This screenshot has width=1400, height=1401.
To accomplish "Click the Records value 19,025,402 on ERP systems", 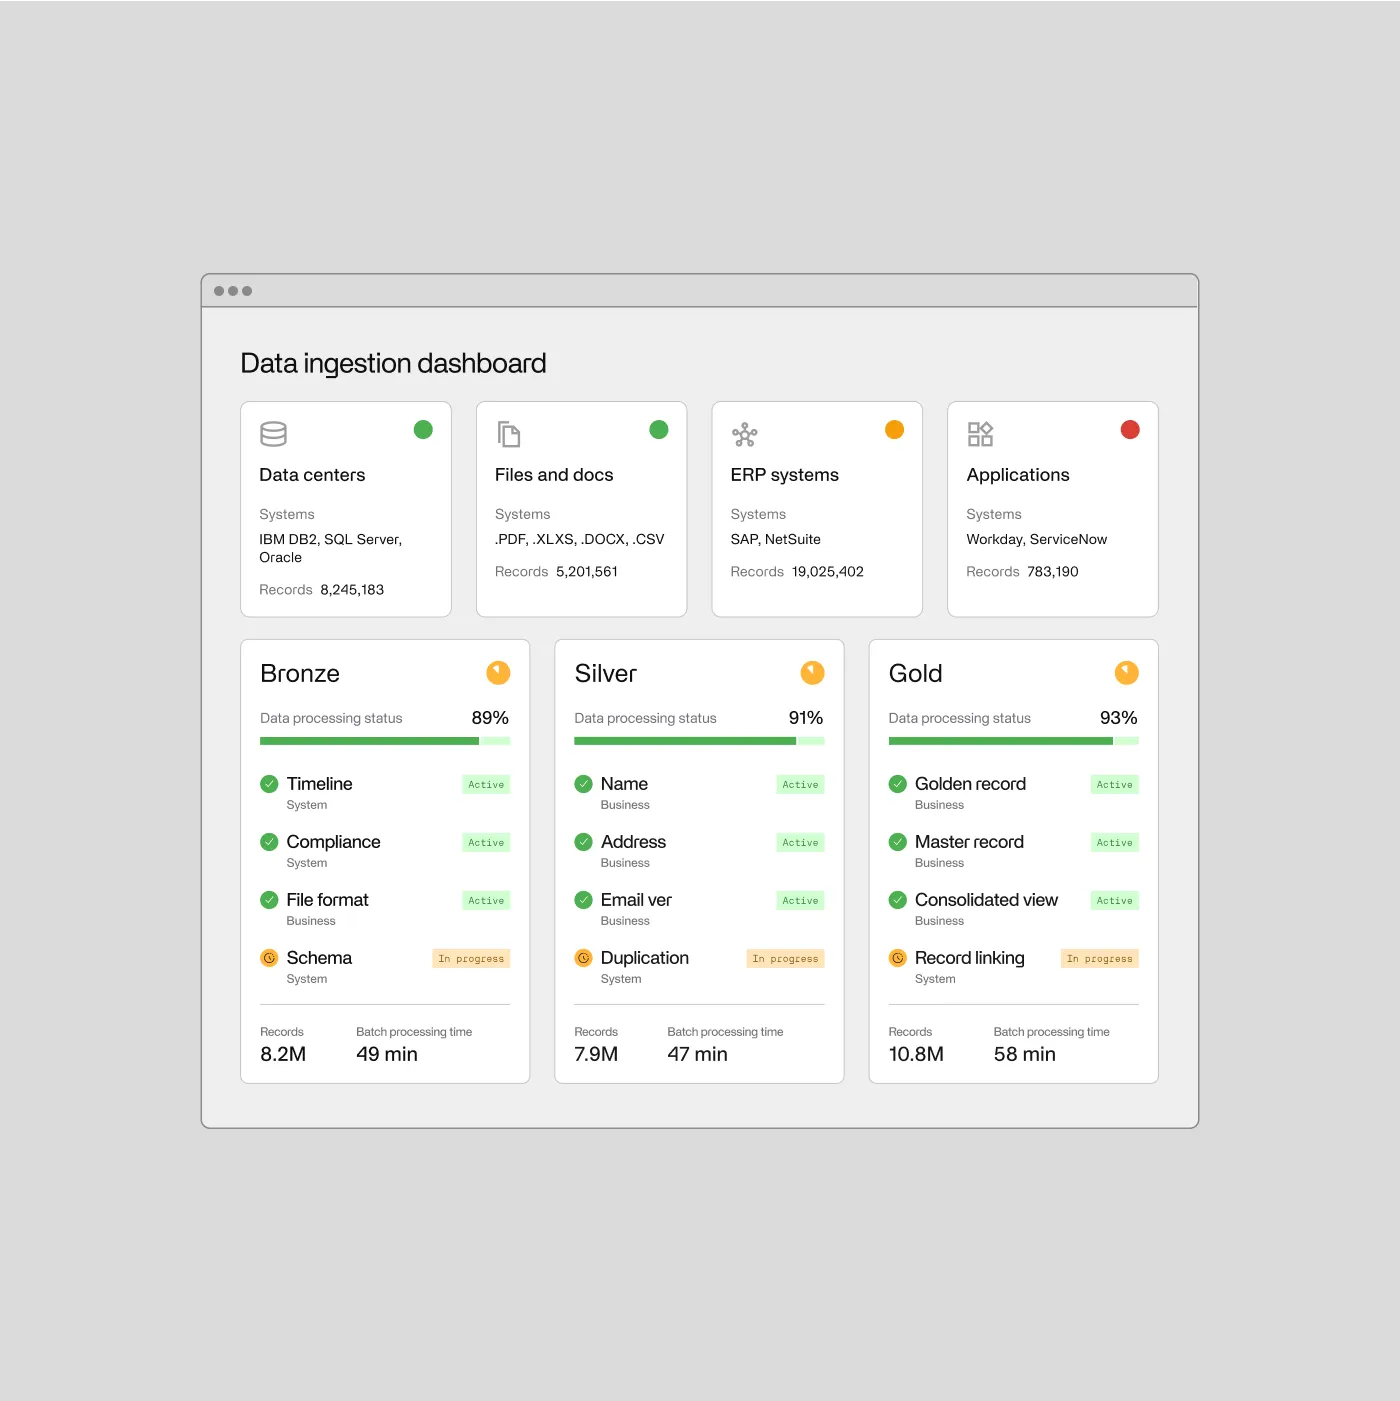I will coord(827,571).
